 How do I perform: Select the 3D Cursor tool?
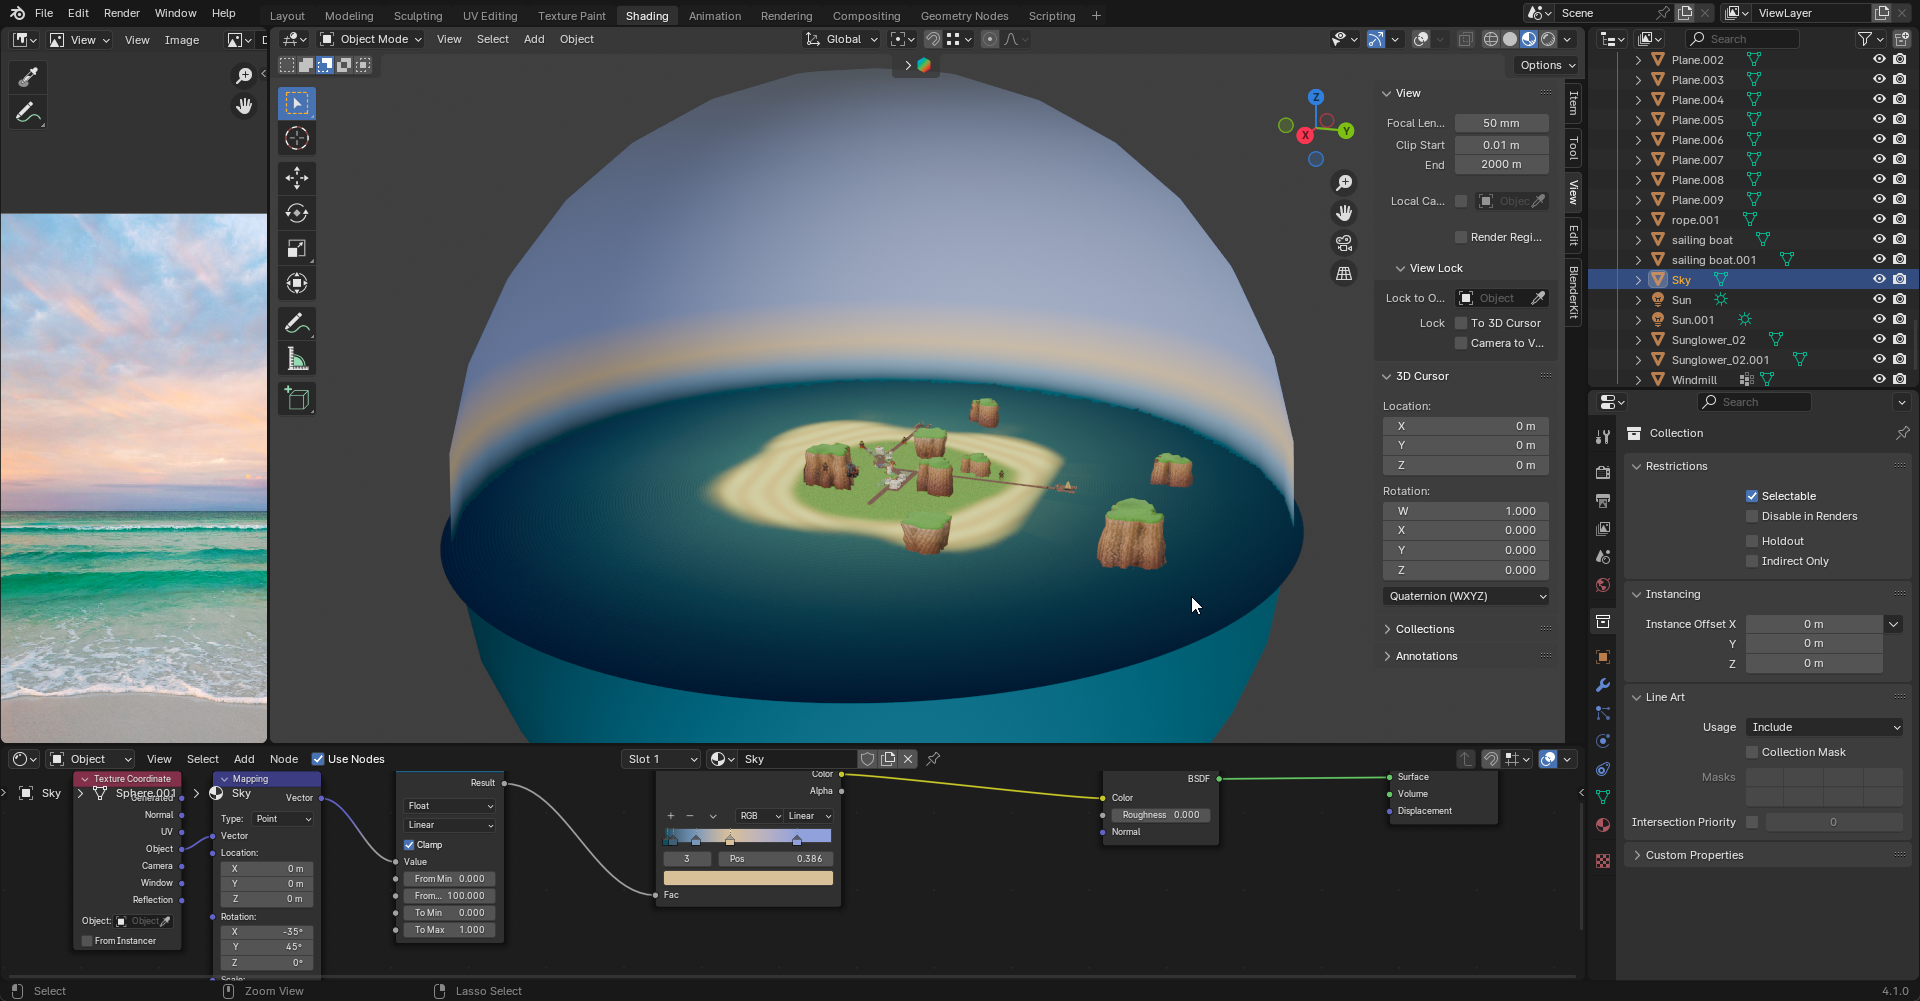pyautogui.click(x=297, y=138)
